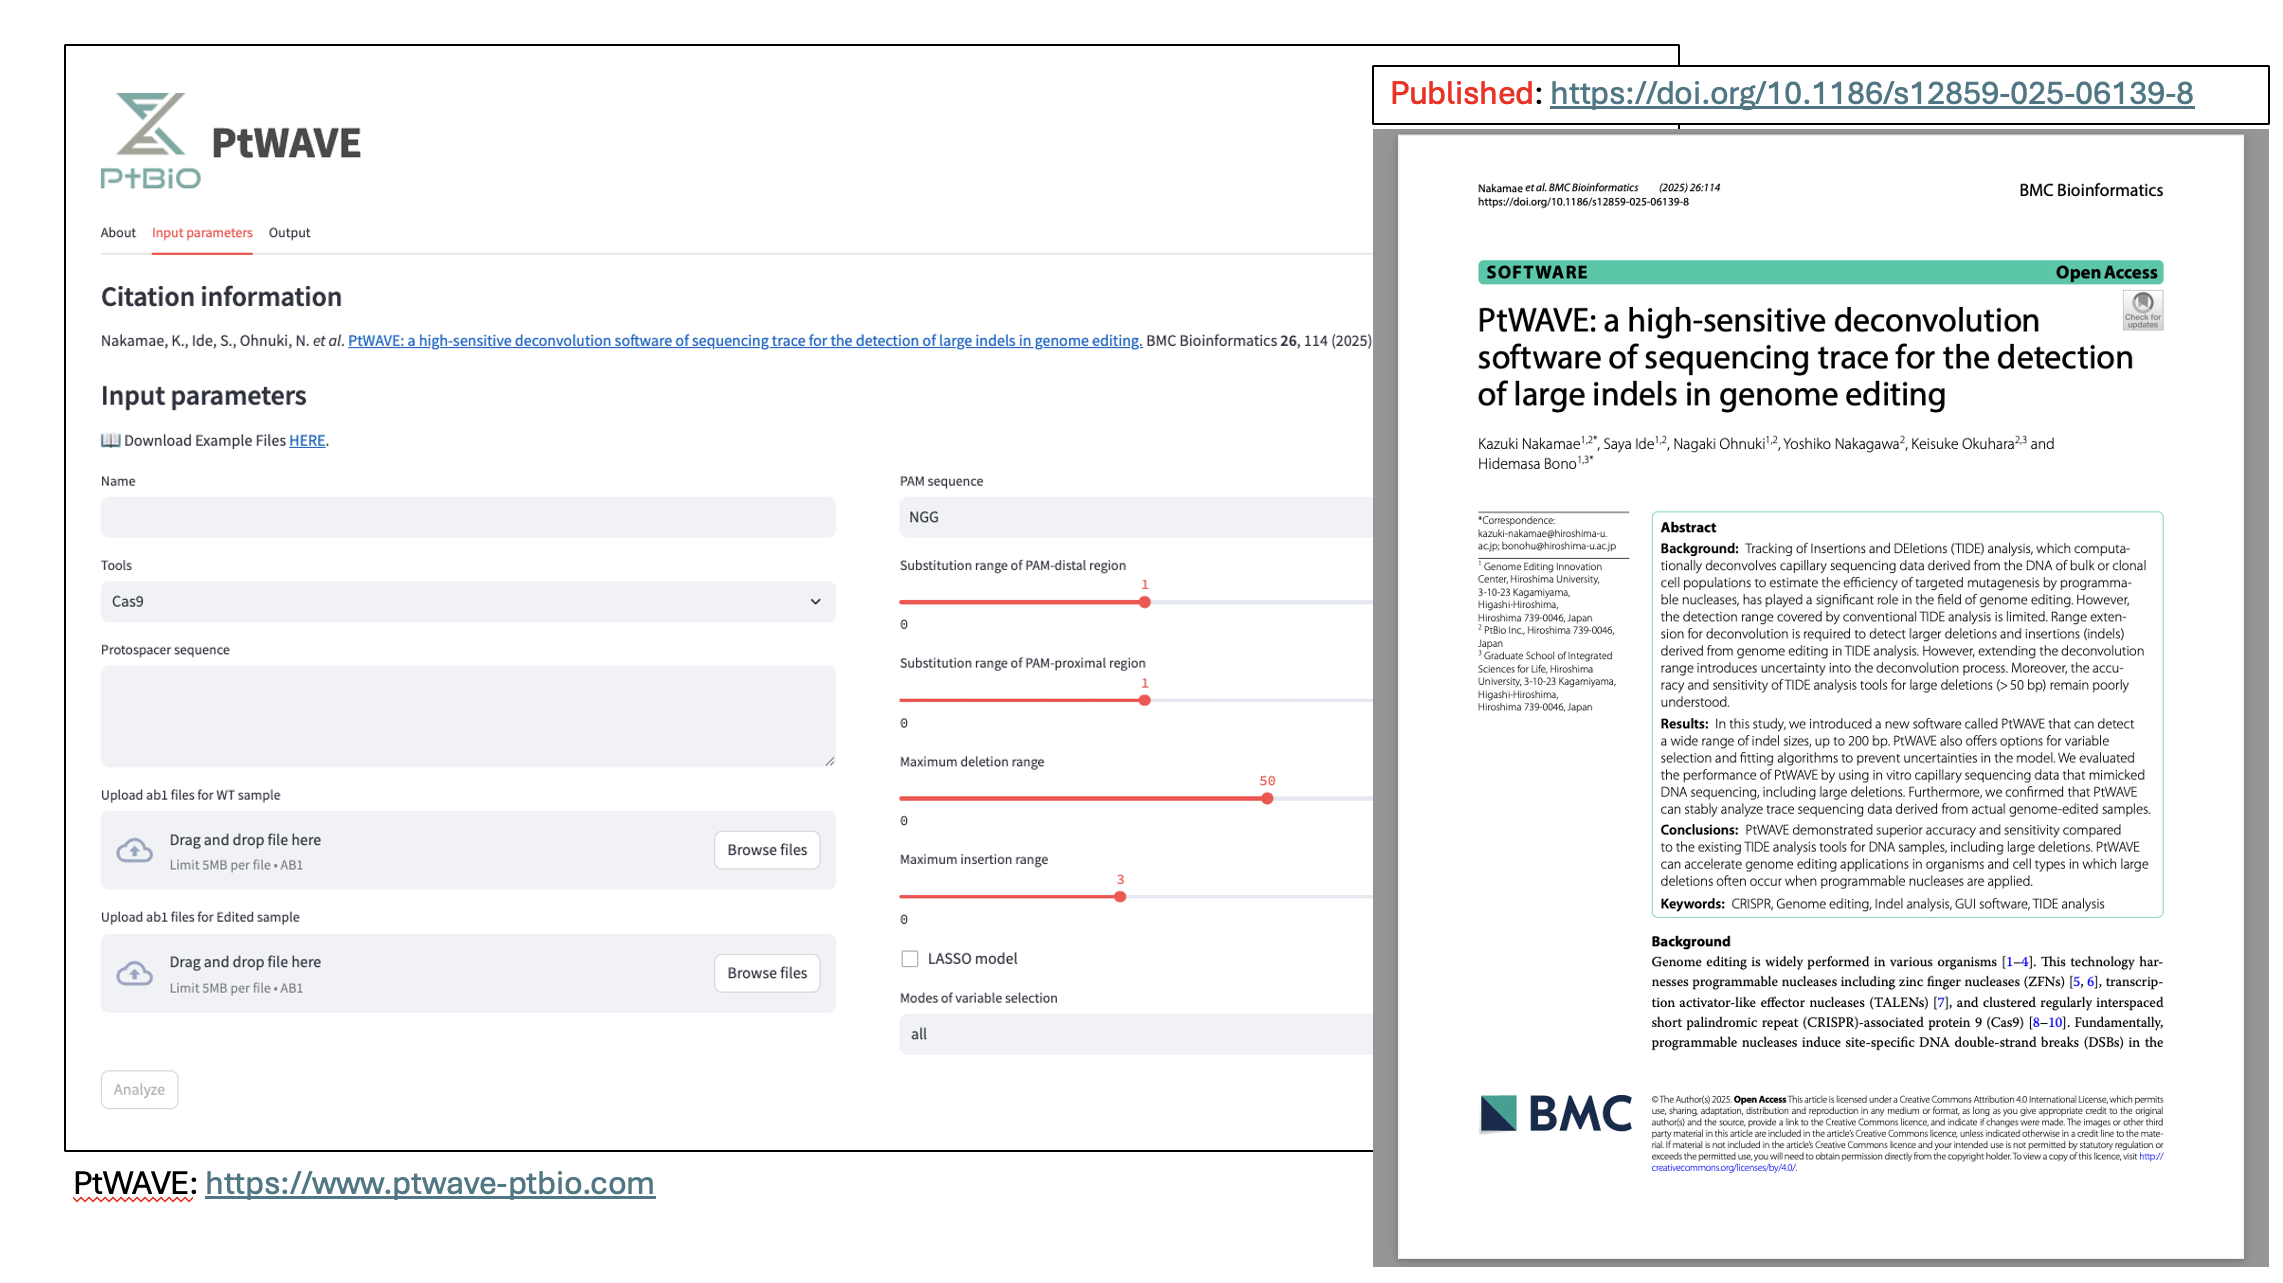This screenshot has height=1283, width=2283.
Task: Click the PAM-distal substitution range slider handle
Action: pyautogui.click(x=1145, y=602)
